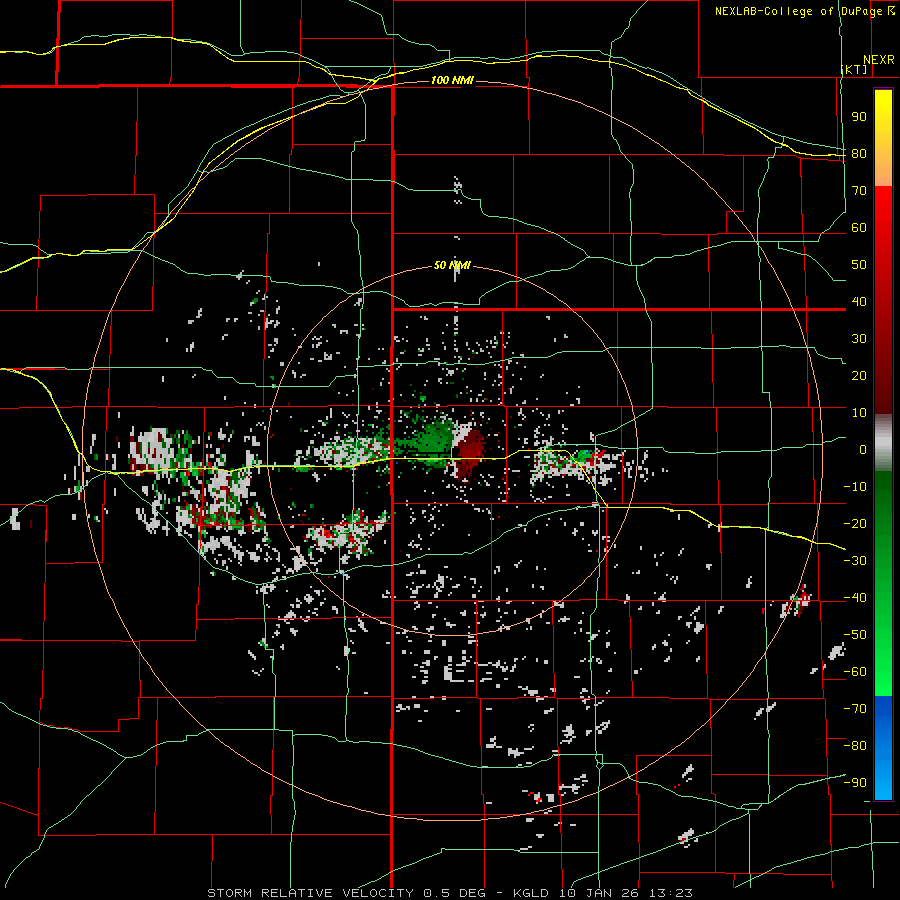Click the -70 value on velocity scale
The image size is (900, 900).
[x=855, y=709]
